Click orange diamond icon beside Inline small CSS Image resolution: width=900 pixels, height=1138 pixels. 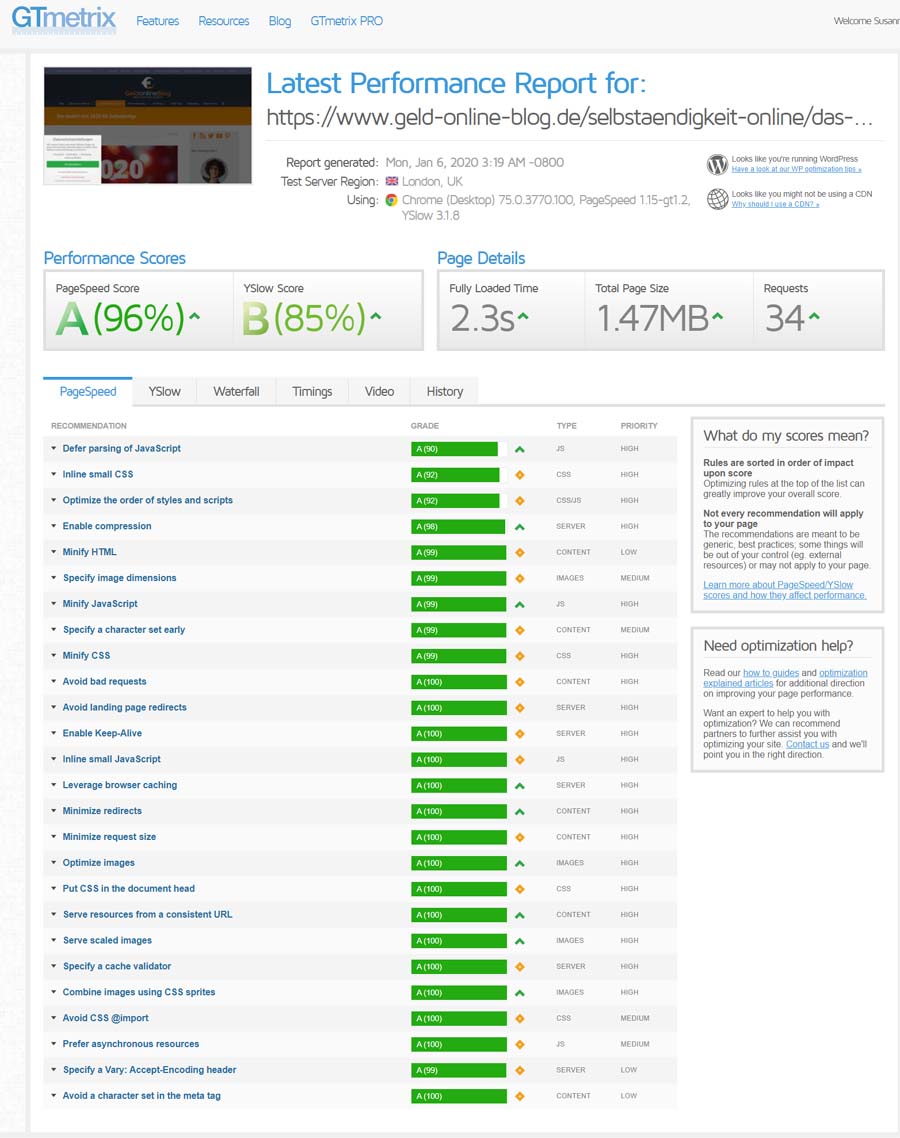tap(520, 475)
